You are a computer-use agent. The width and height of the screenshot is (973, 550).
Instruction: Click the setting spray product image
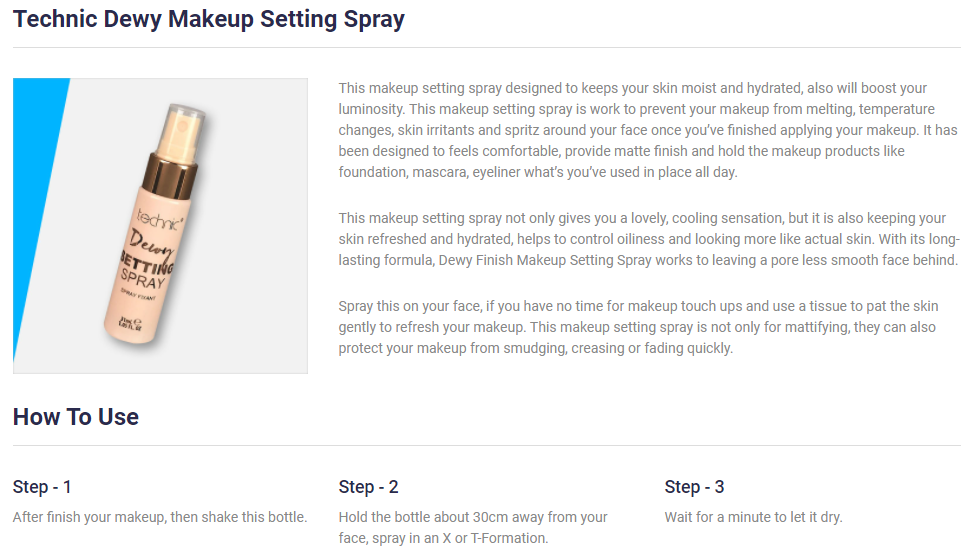[160, 225]
